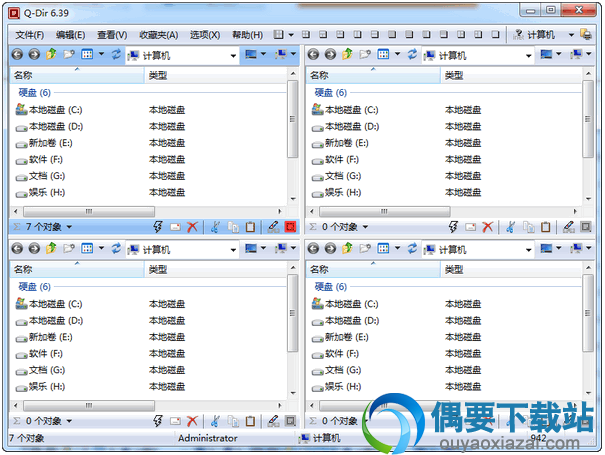Image resolution: width=605 pixels, height=455 pixels.
Task: Select 本地磁盘 (C:) in top-left pane
Action: tap(49, 110)
